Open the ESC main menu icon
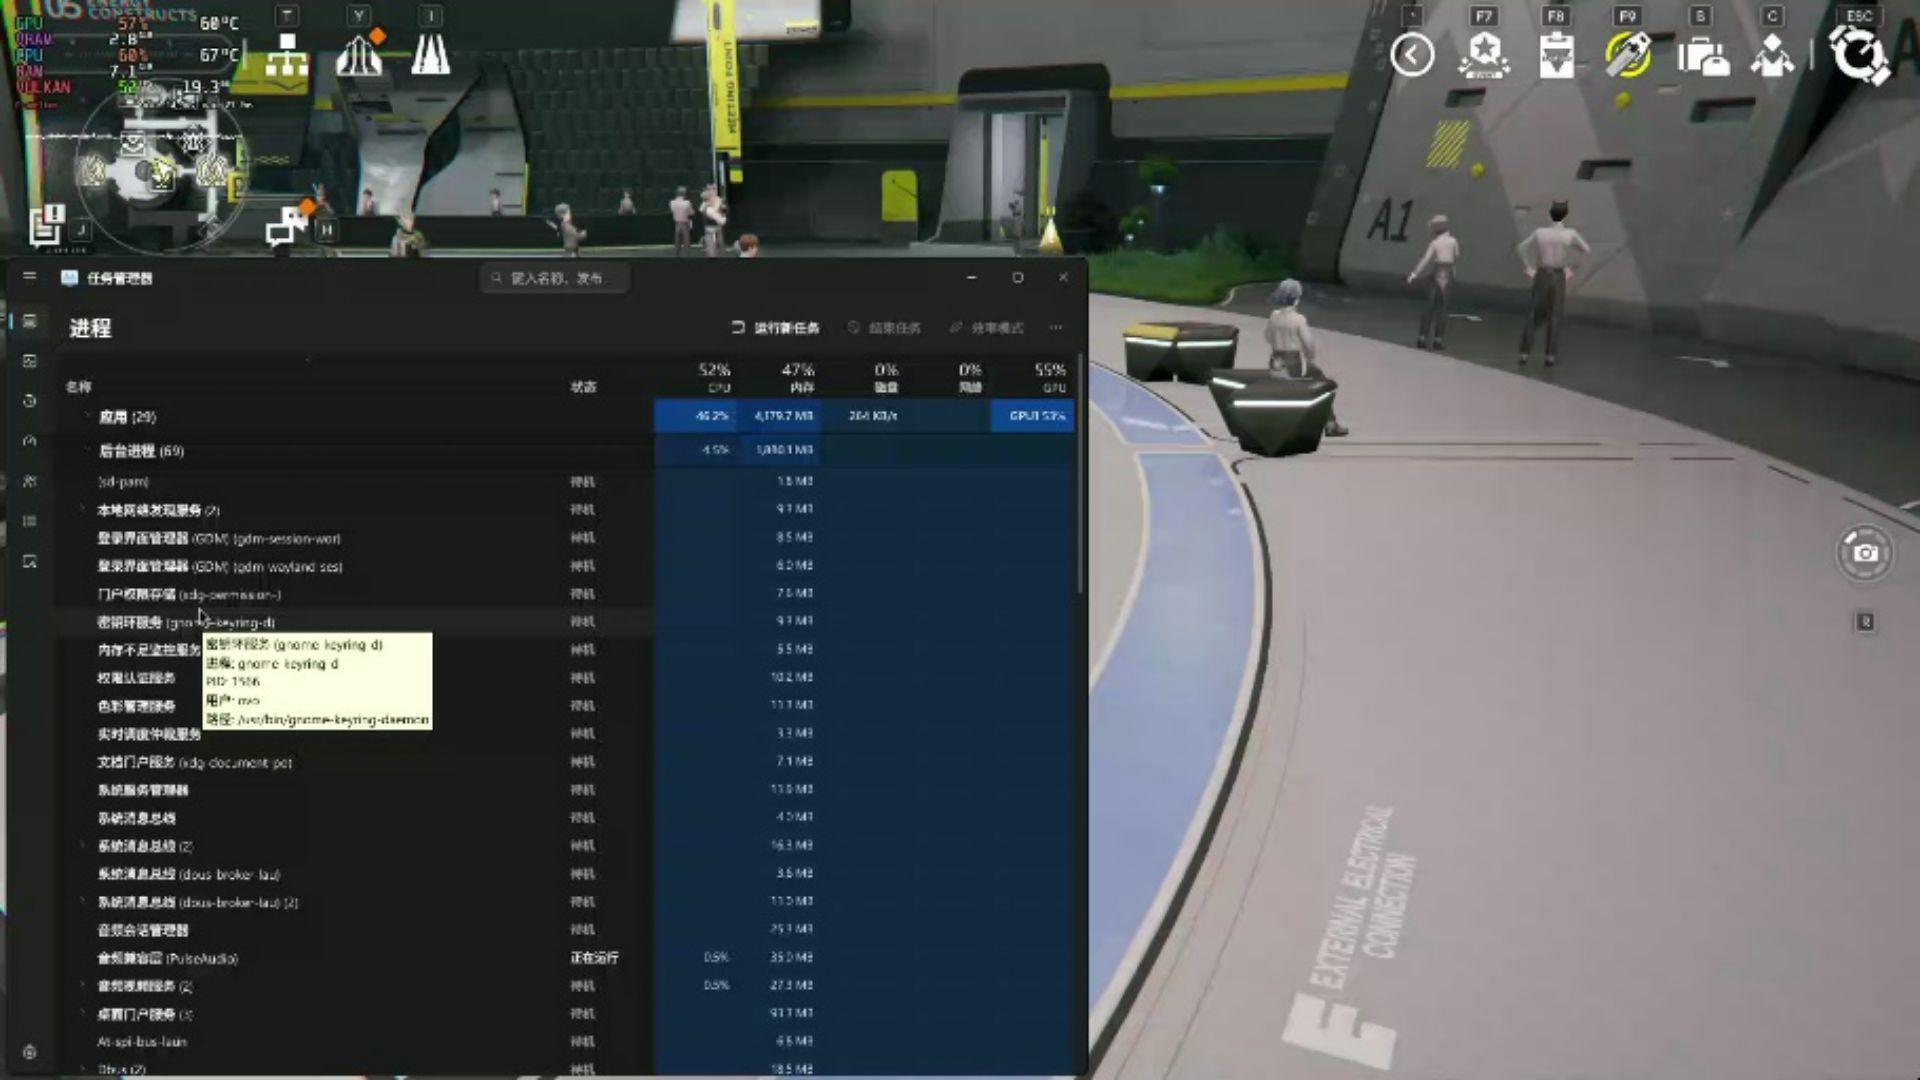This screenshot has height=1080, width=1920. click(x=1859, y=54)
